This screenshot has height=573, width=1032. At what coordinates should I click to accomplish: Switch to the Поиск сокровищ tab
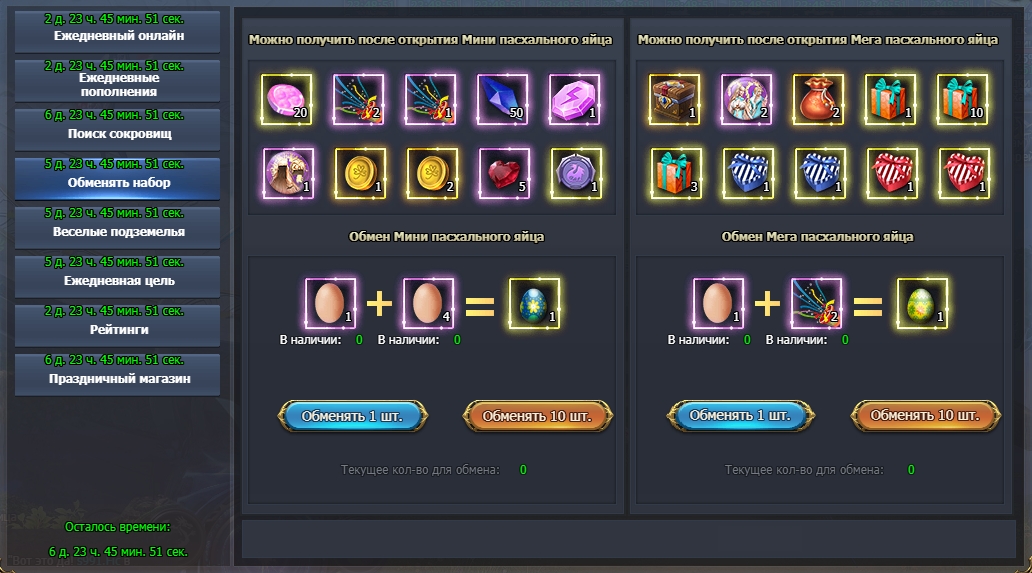pyautogui.click(x=118, y=128)
